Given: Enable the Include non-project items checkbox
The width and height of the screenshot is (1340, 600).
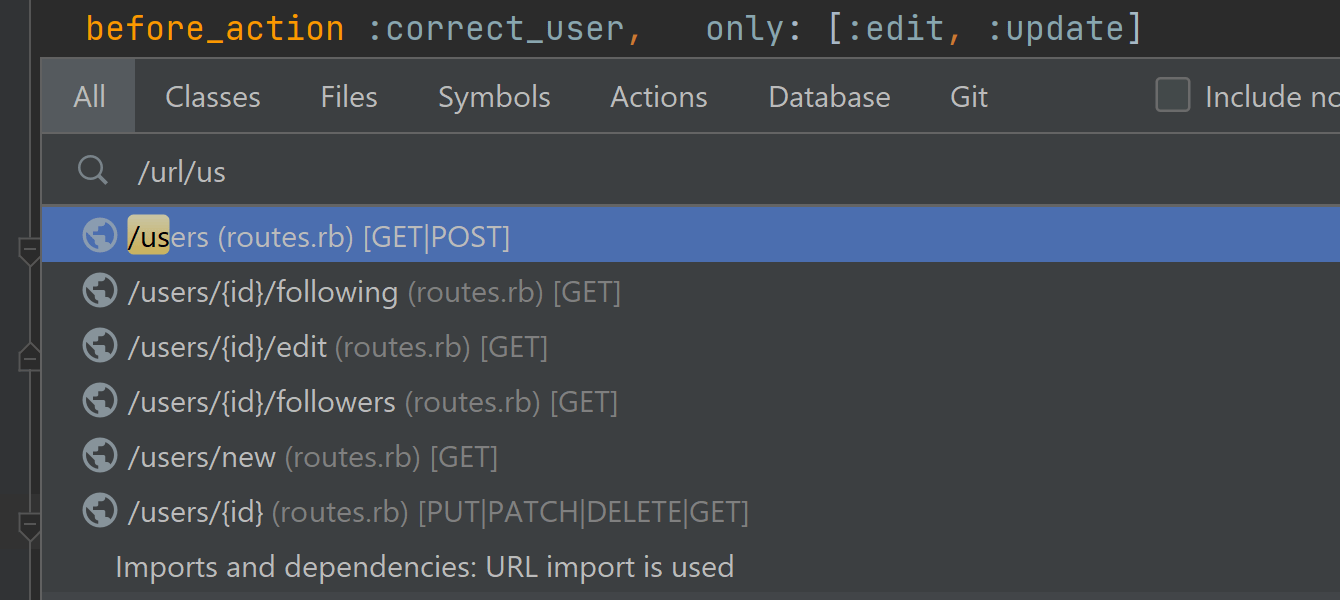Looking at the screenshot, I should (1173, 96).
